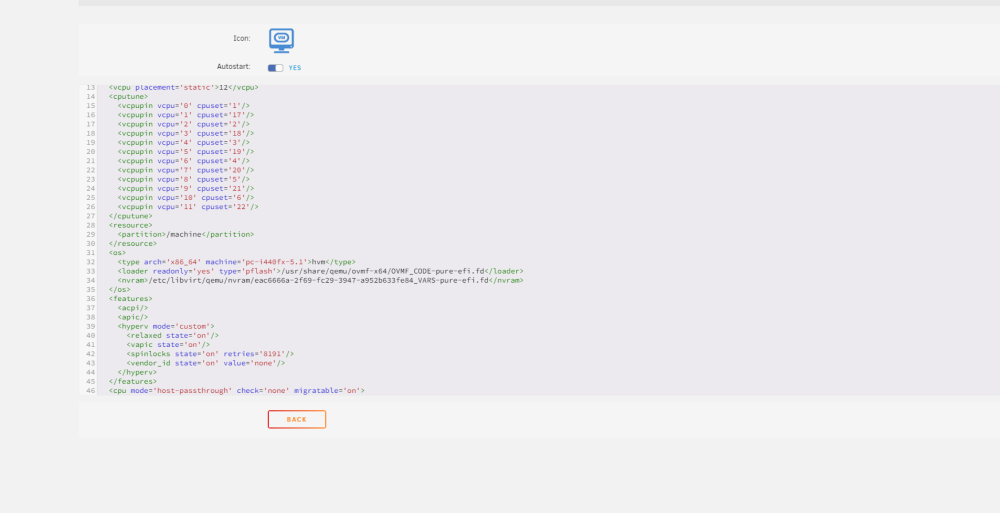
Task: Click the closing </hyperv> tag line
Action: (137, 372)
